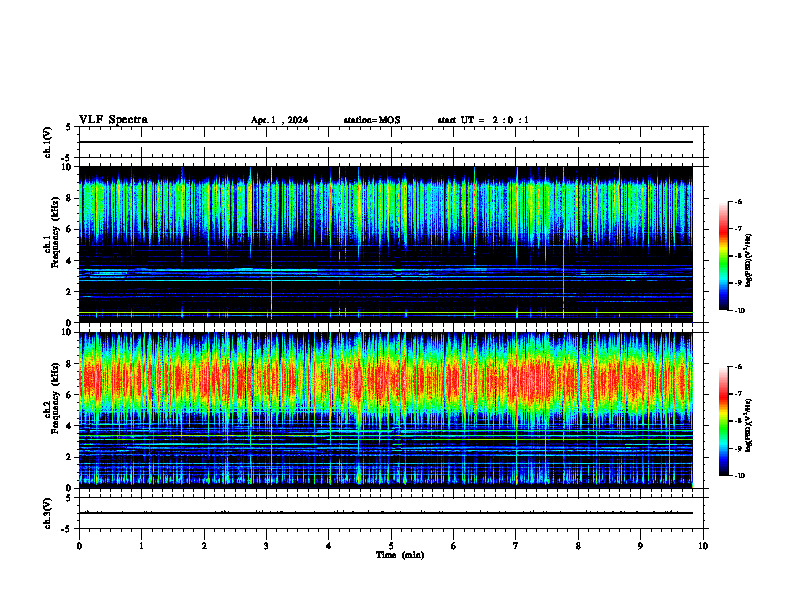This screenshot has width=792, height=612.
Task: Click the "5" tick on ch.3(V) axis
Action: pos(68,498)
